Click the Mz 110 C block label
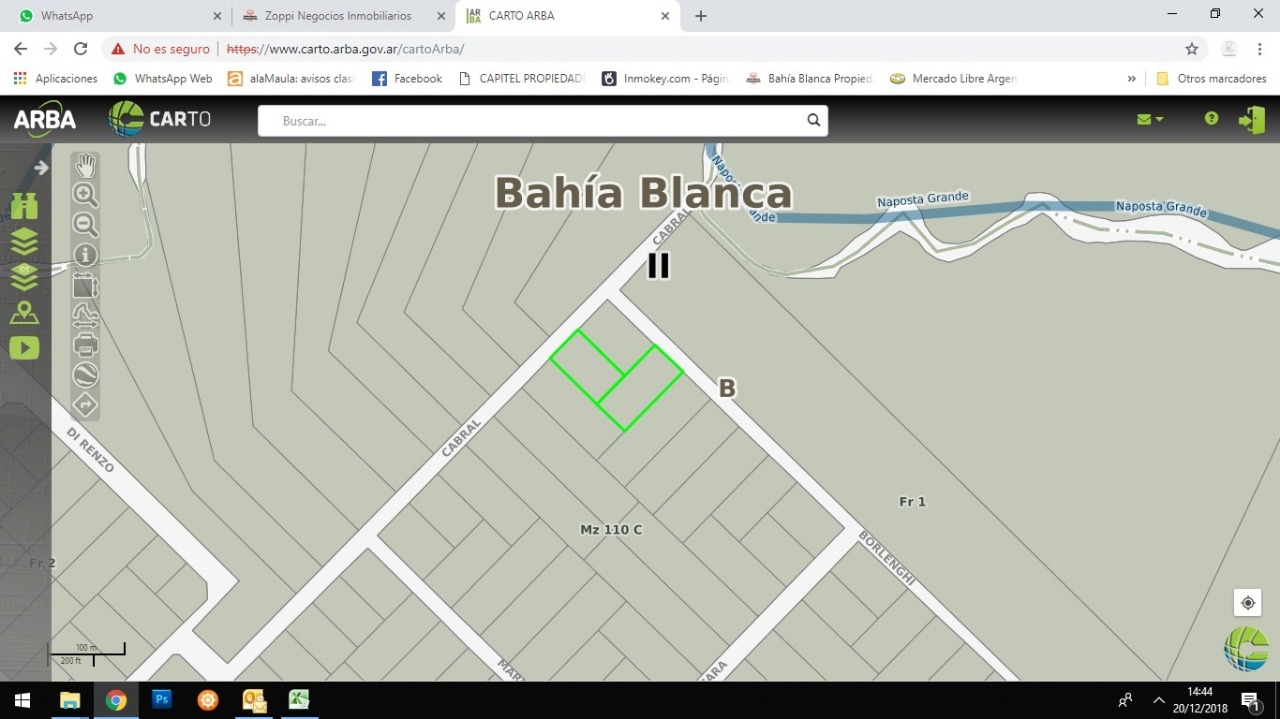The height and width of the screenshot is (719, 1280). 611,529
